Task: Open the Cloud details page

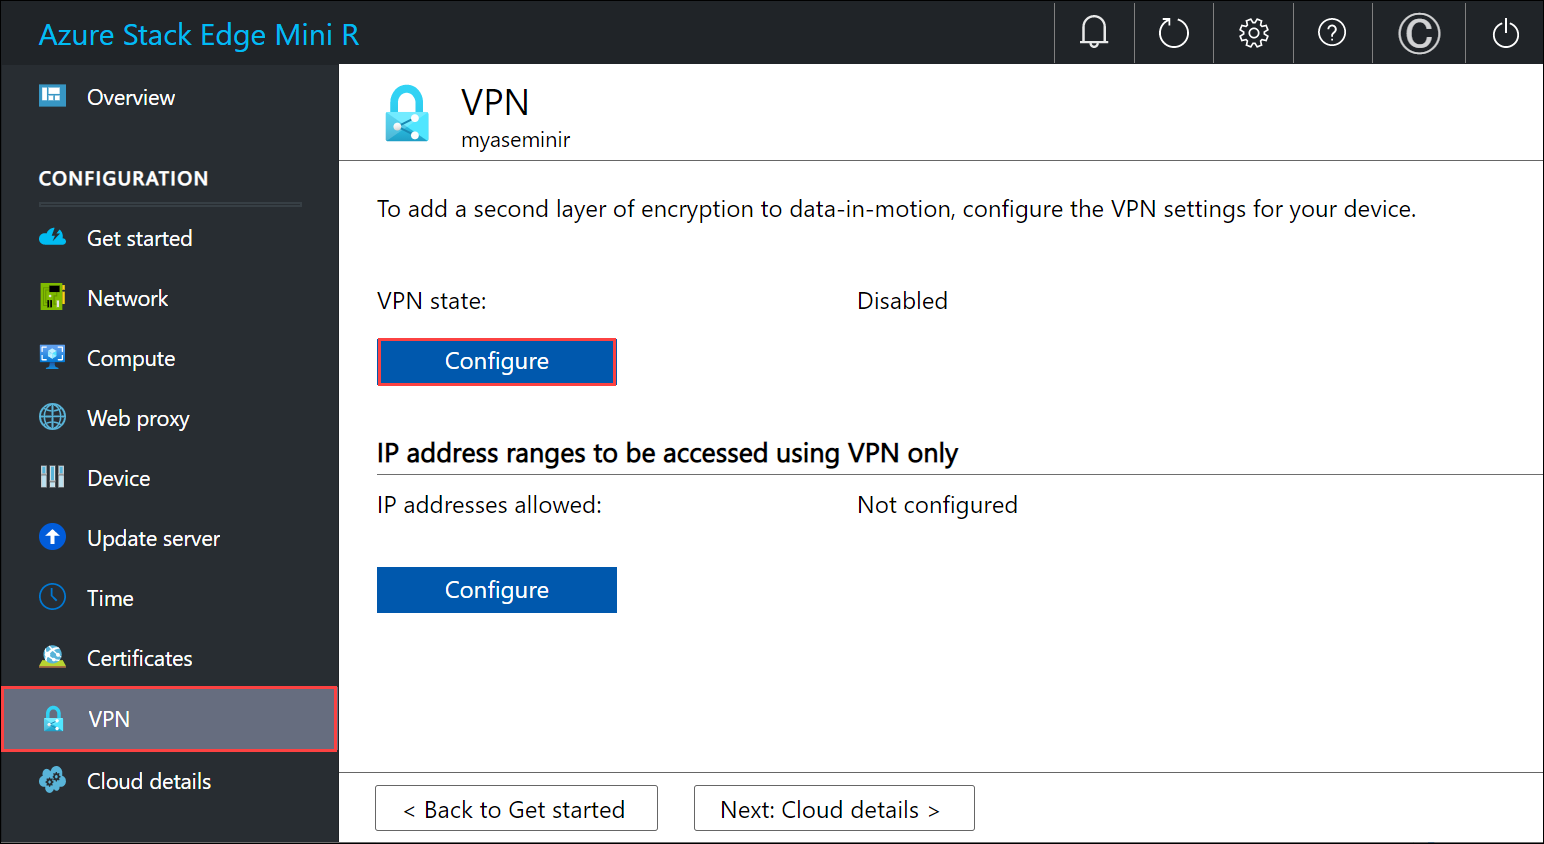Action: (x=148, y=781)
